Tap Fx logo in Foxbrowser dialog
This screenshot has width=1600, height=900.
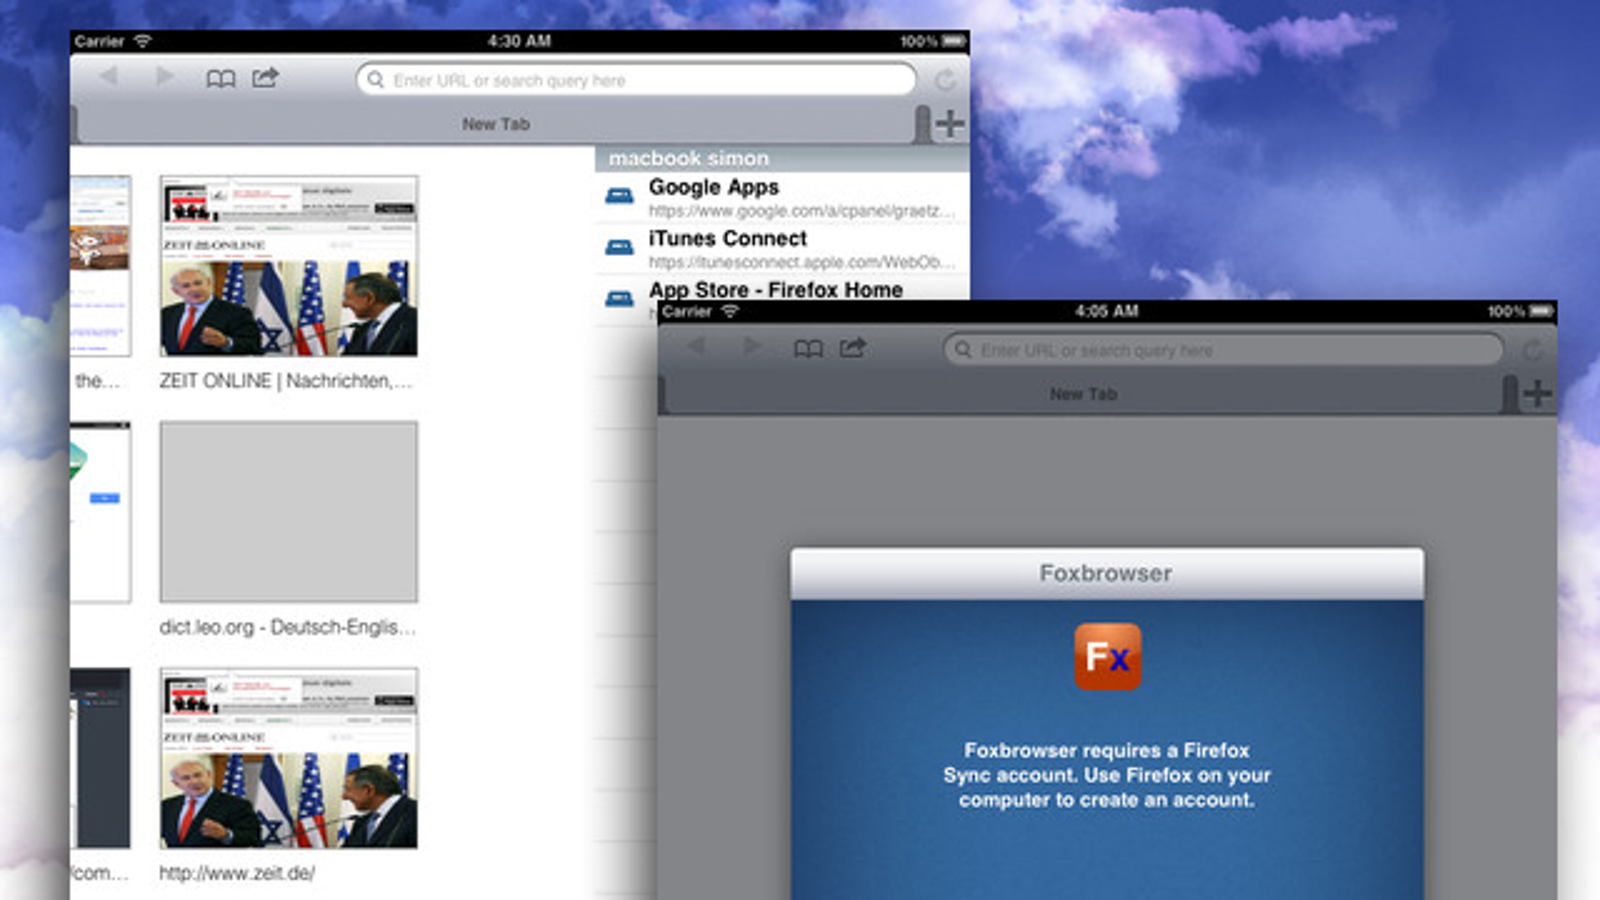(x=1107, y=657)
